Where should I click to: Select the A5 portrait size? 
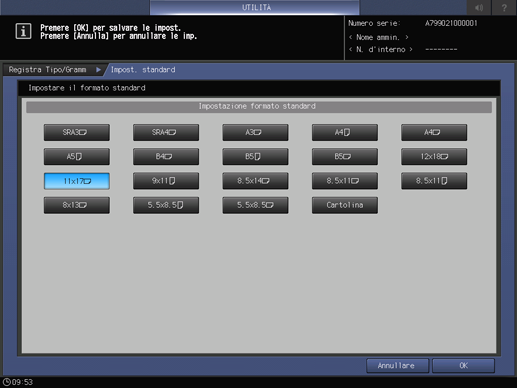[77, 157]
